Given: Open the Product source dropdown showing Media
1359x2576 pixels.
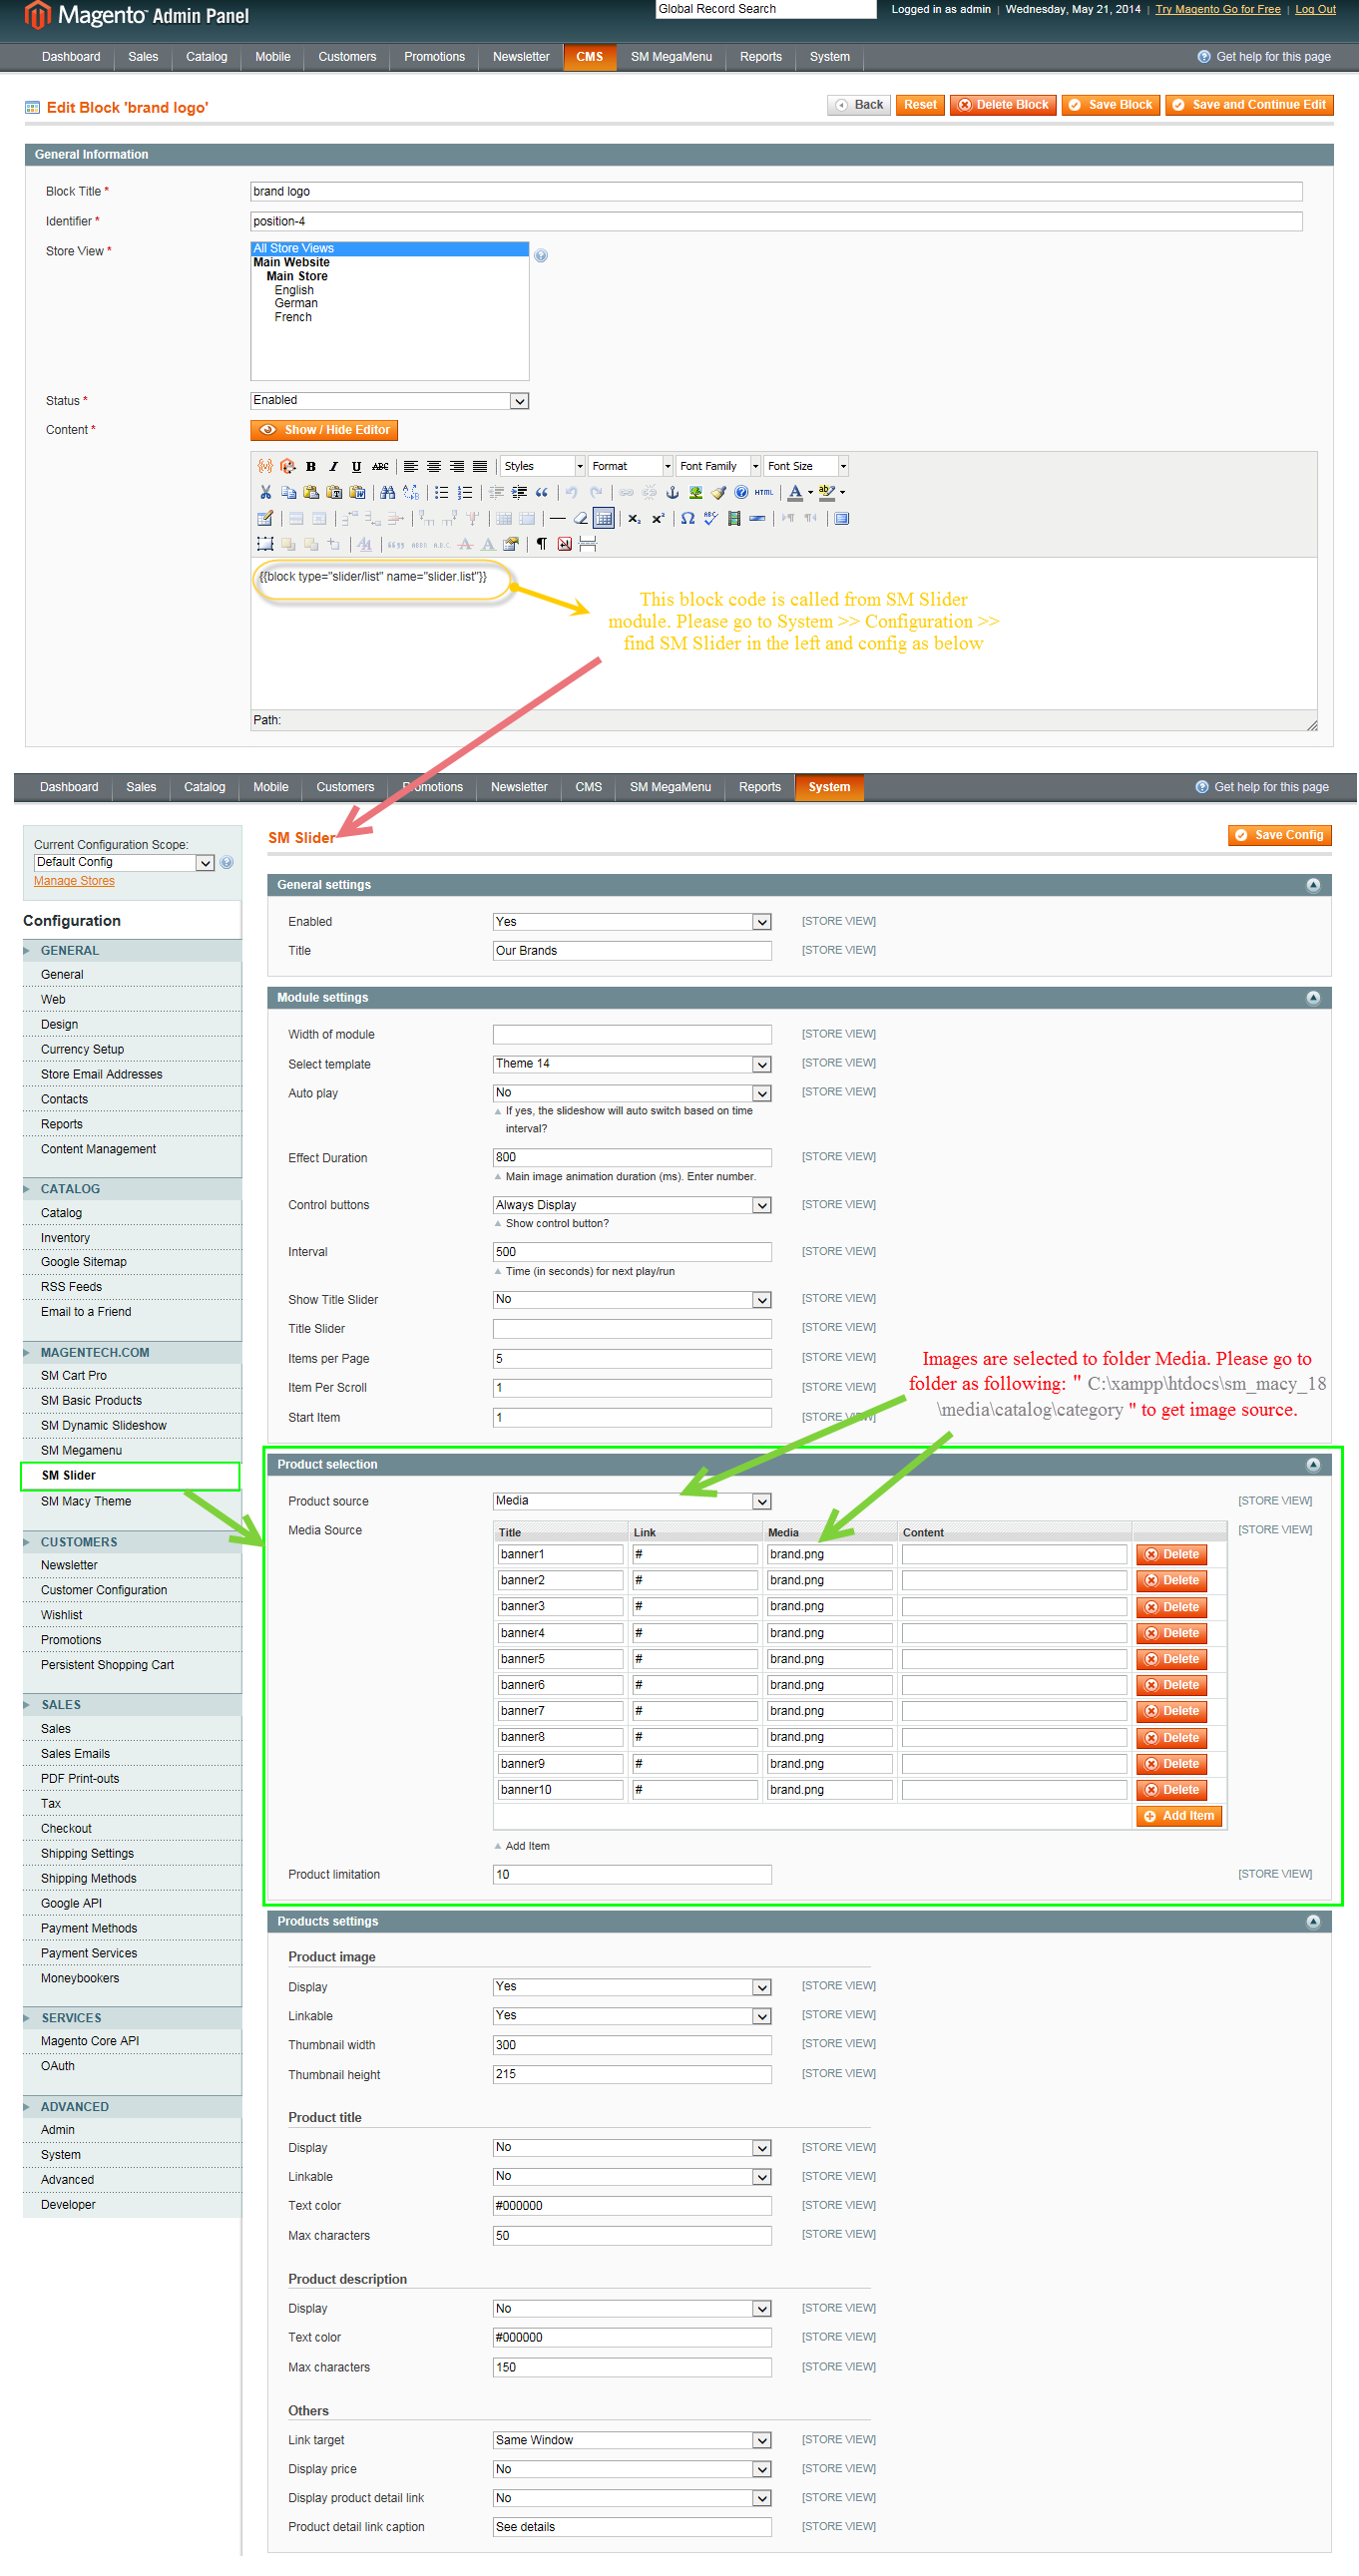Looking at the screenshot, I should (x=631, y=1501).
